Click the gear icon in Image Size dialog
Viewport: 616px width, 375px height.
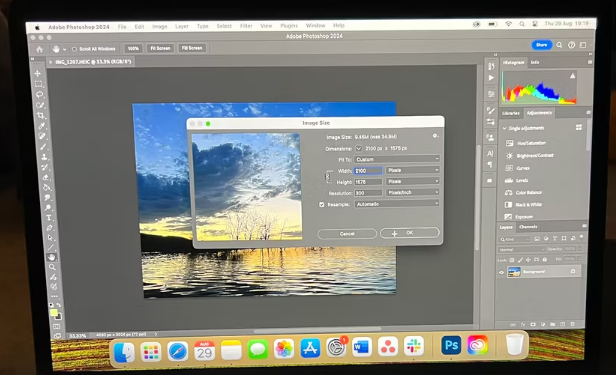point(435,136)
